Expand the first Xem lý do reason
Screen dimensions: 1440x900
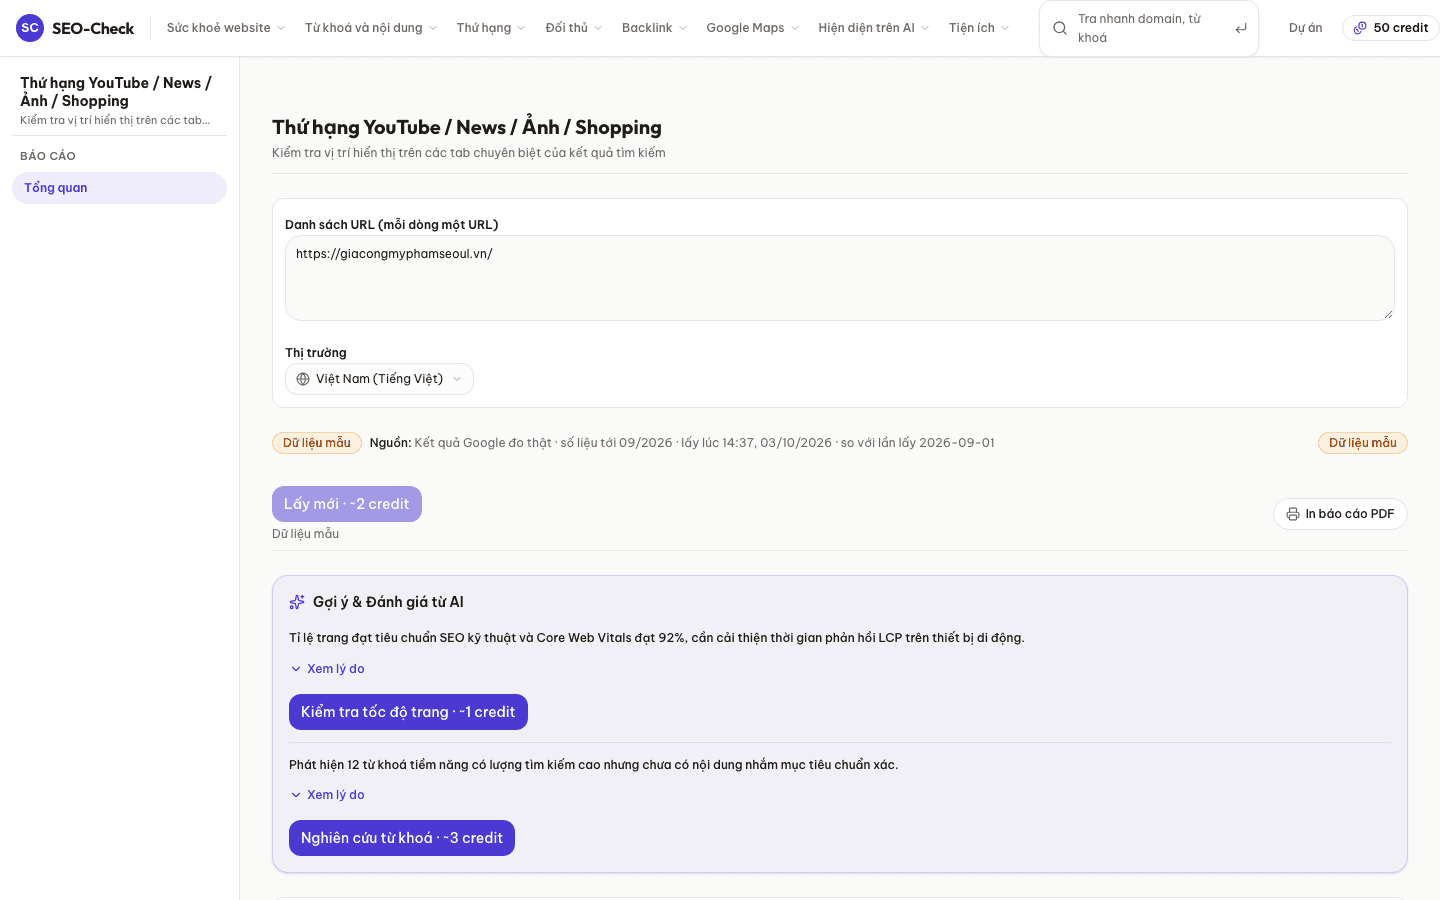click(x=328, y=669)
